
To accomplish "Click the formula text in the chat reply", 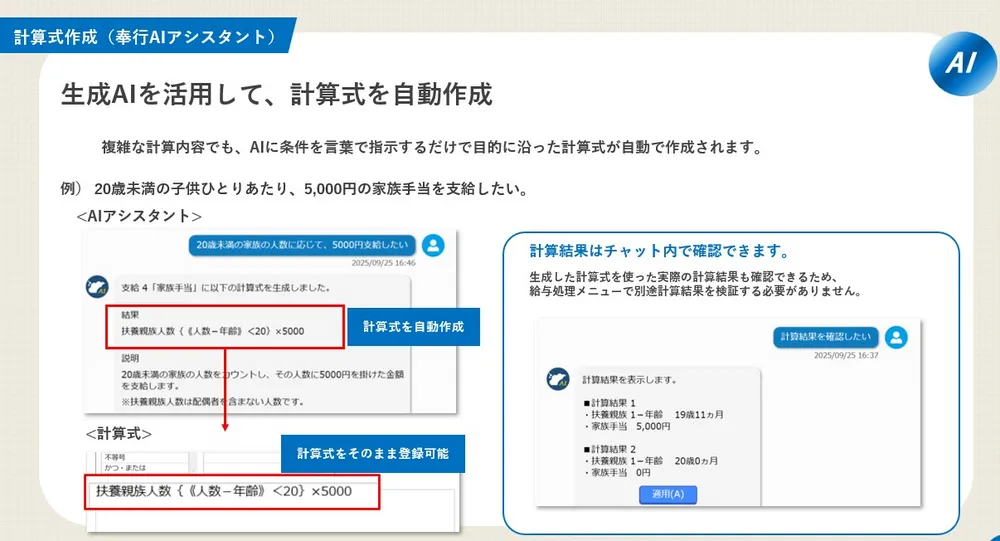I will pyautogui.click(x=212, y=331).
